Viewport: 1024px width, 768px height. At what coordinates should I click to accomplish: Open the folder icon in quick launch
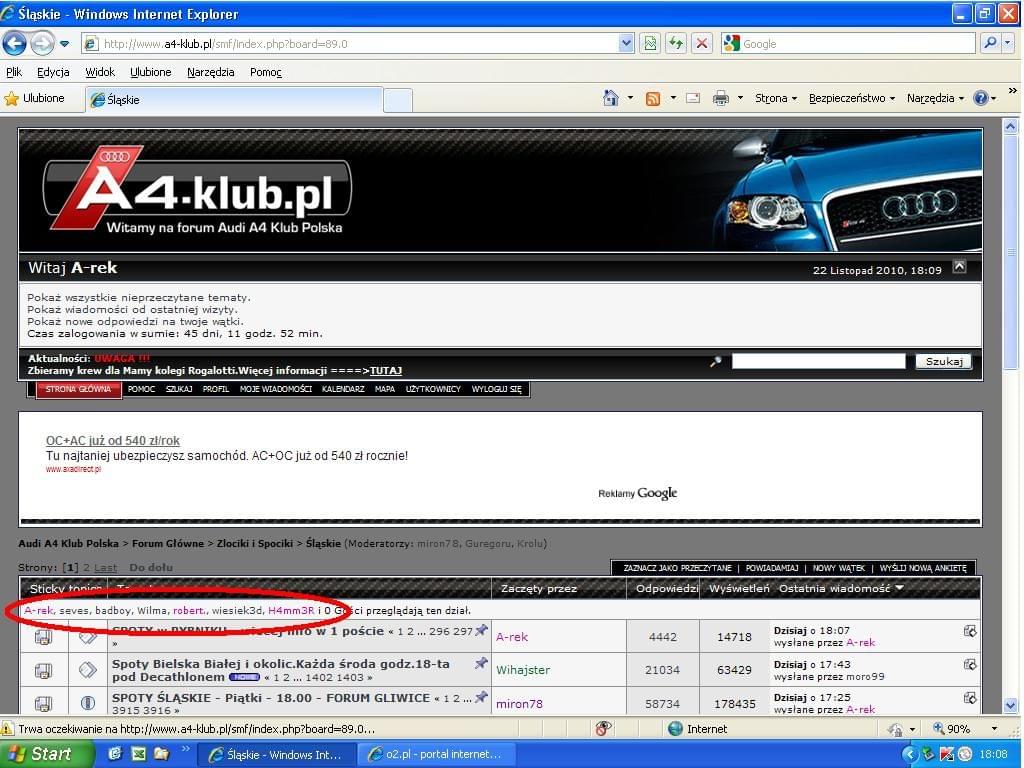[x=161, y=754]
